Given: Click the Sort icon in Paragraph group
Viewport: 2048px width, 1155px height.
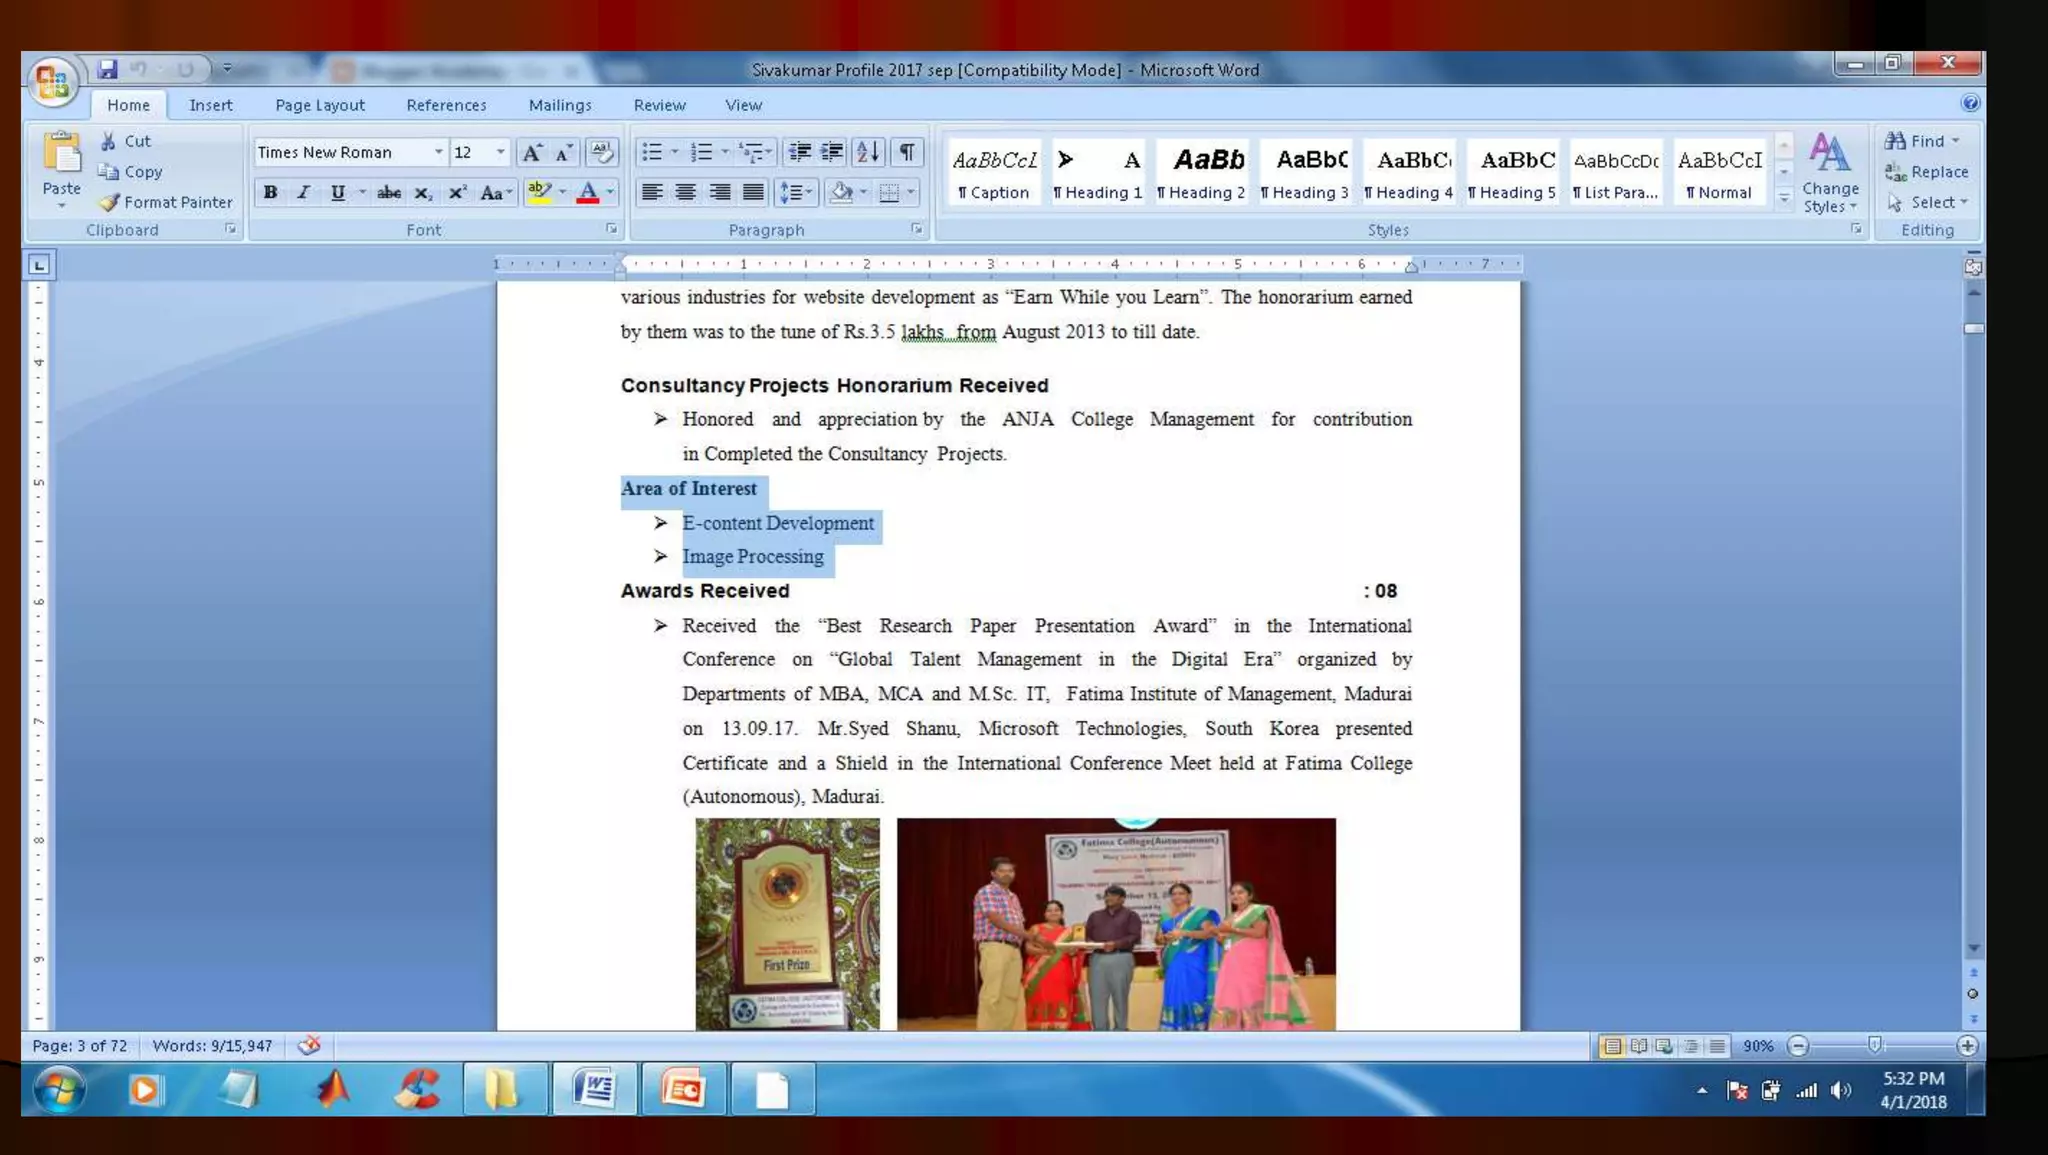Looking at the screenshot, I should pos(868,152).
